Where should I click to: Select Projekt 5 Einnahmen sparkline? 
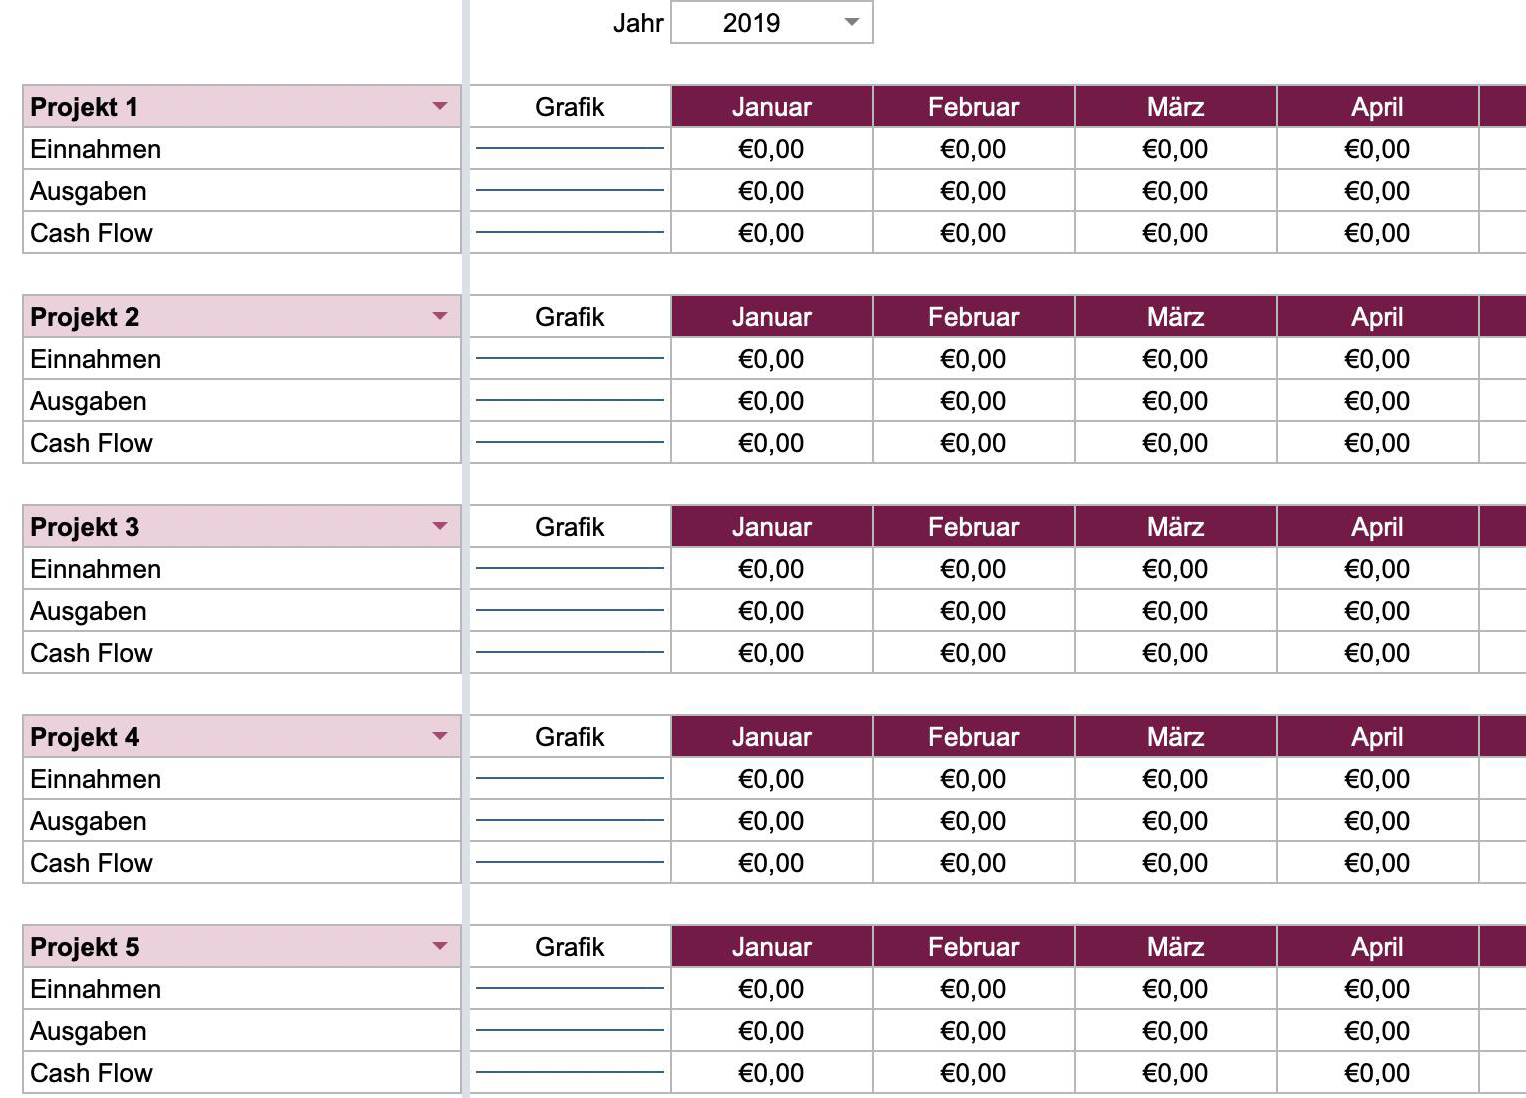[x=570, y=988]
